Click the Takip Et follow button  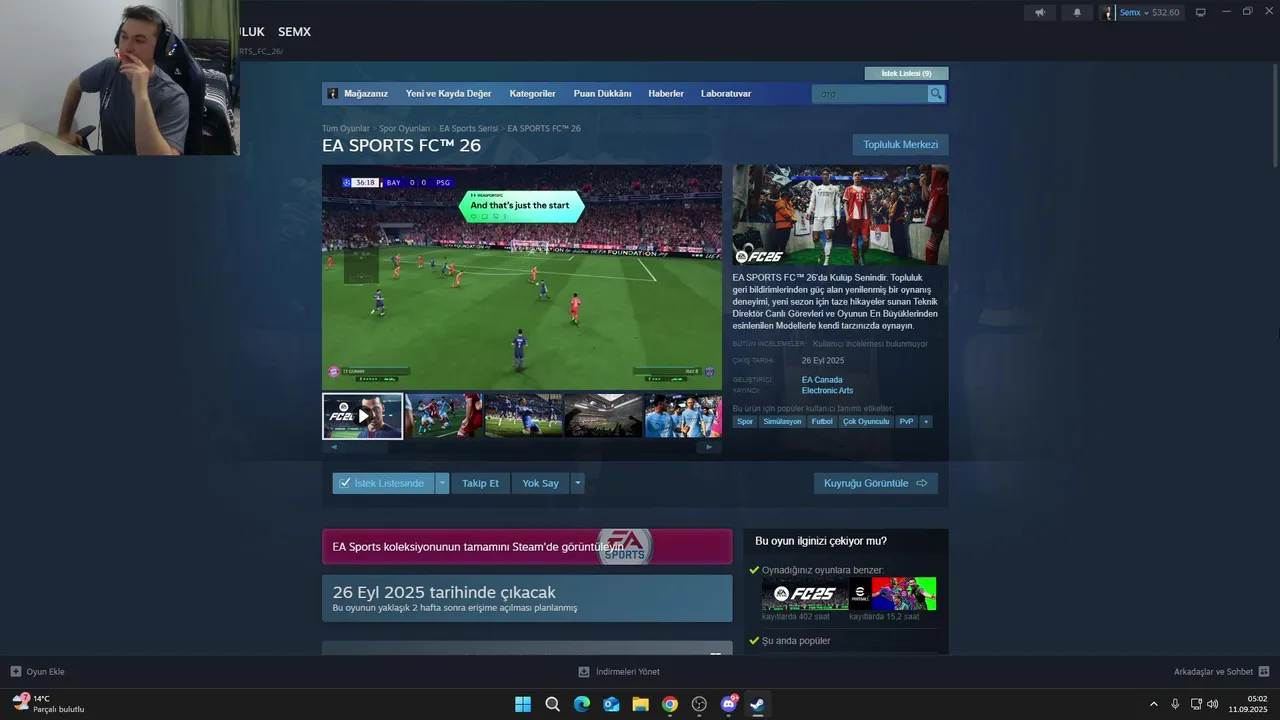pyautogui.click(x=480, y=483)
